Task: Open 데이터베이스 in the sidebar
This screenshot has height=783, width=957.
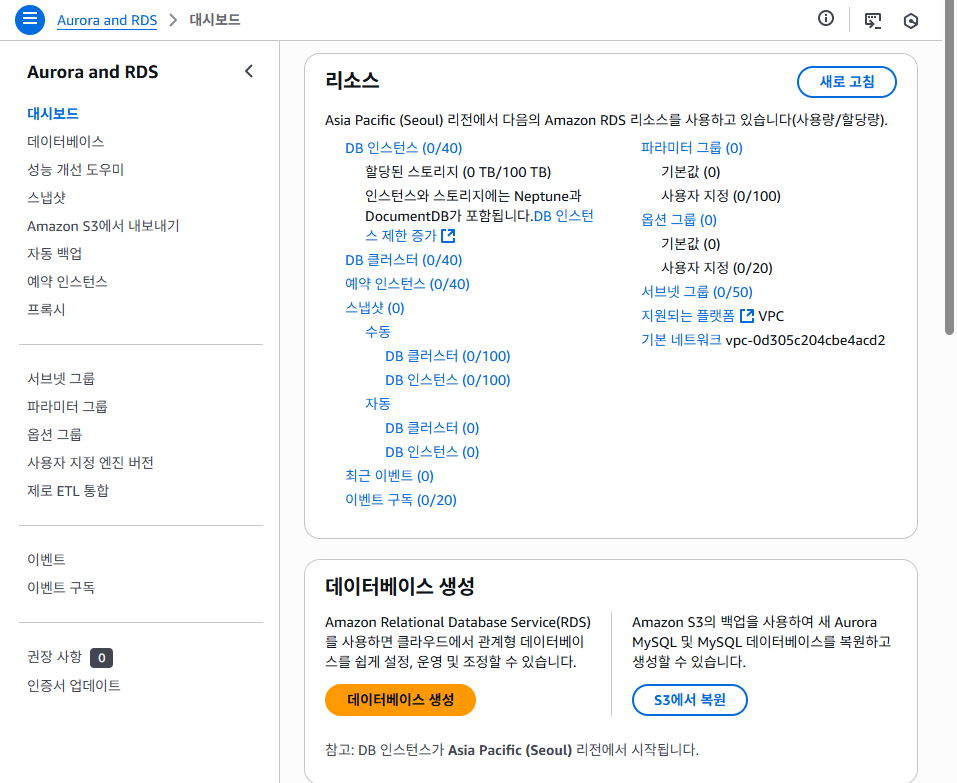Action: (x=65, y=142)
